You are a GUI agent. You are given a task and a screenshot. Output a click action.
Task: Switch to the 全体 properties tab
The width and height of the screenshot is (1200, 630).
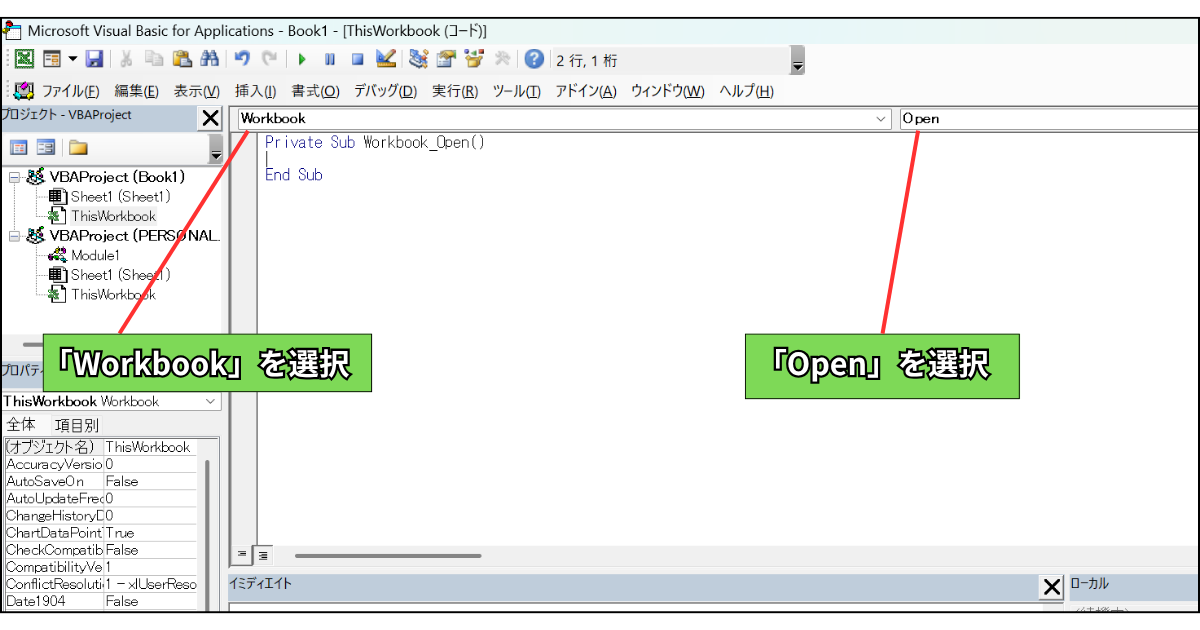point(21,424)
